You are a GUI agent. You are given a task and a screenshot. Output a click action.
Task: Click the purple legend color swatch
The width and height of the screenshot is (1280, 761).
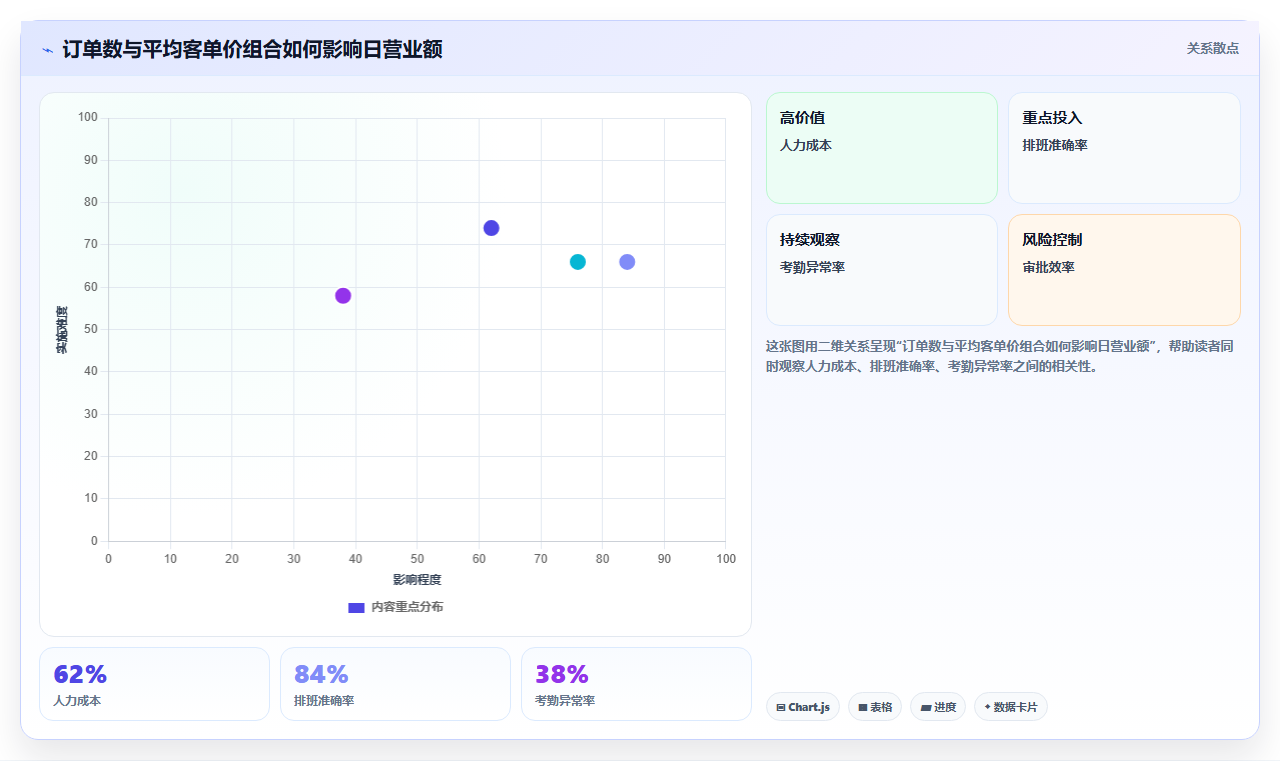point(356,608)
